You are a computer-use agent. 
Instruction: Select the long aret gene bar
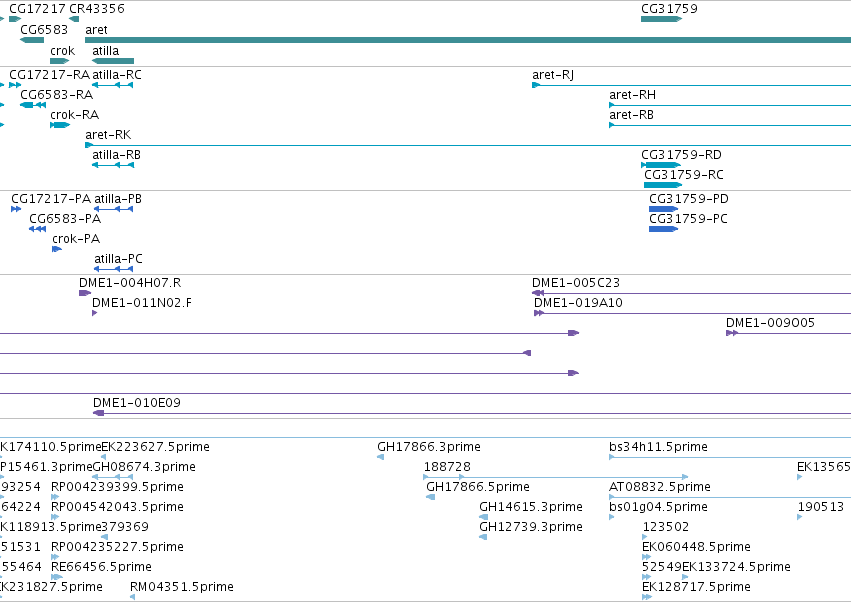click(x=468, y=40)
